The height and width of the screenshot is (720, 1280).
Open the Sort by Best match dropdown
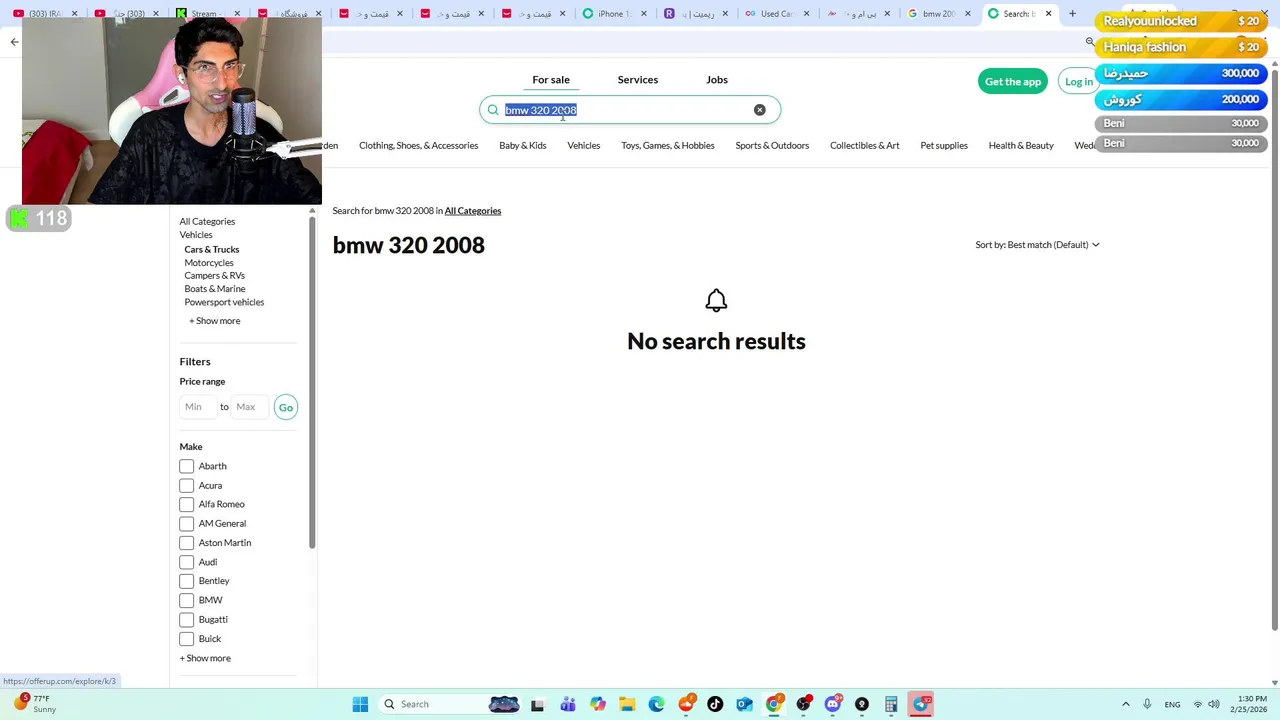[1037, 245]
